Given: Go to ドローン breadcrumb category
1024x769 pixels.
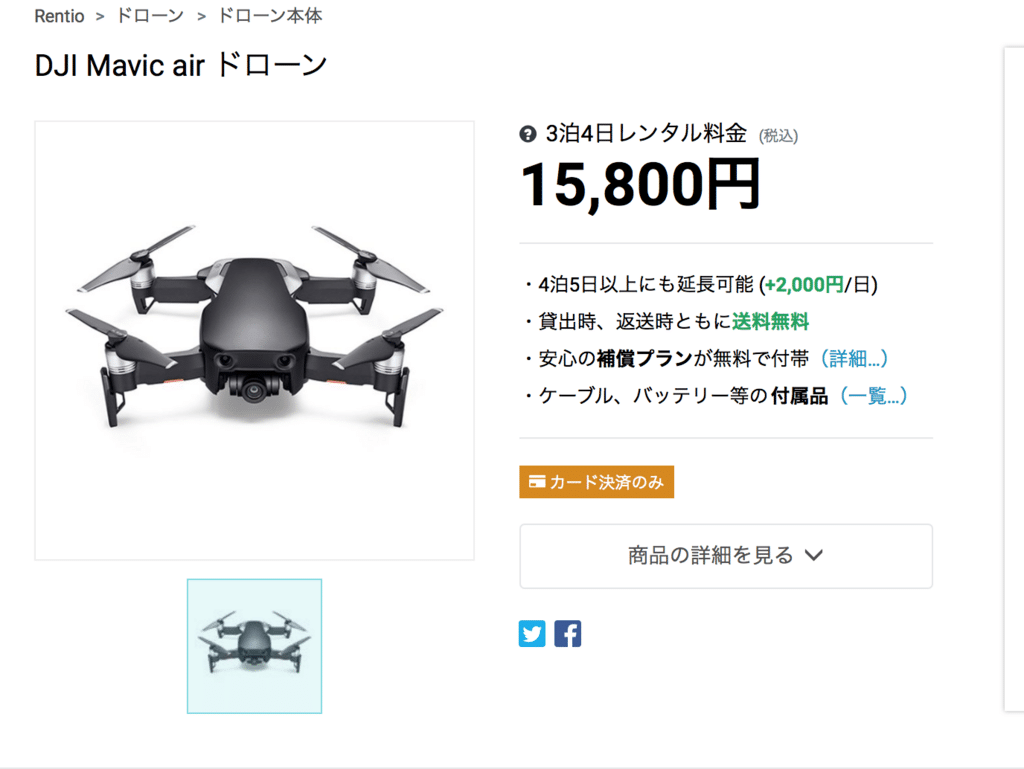Looking at the screenshot, I should (x=150, y=16).
